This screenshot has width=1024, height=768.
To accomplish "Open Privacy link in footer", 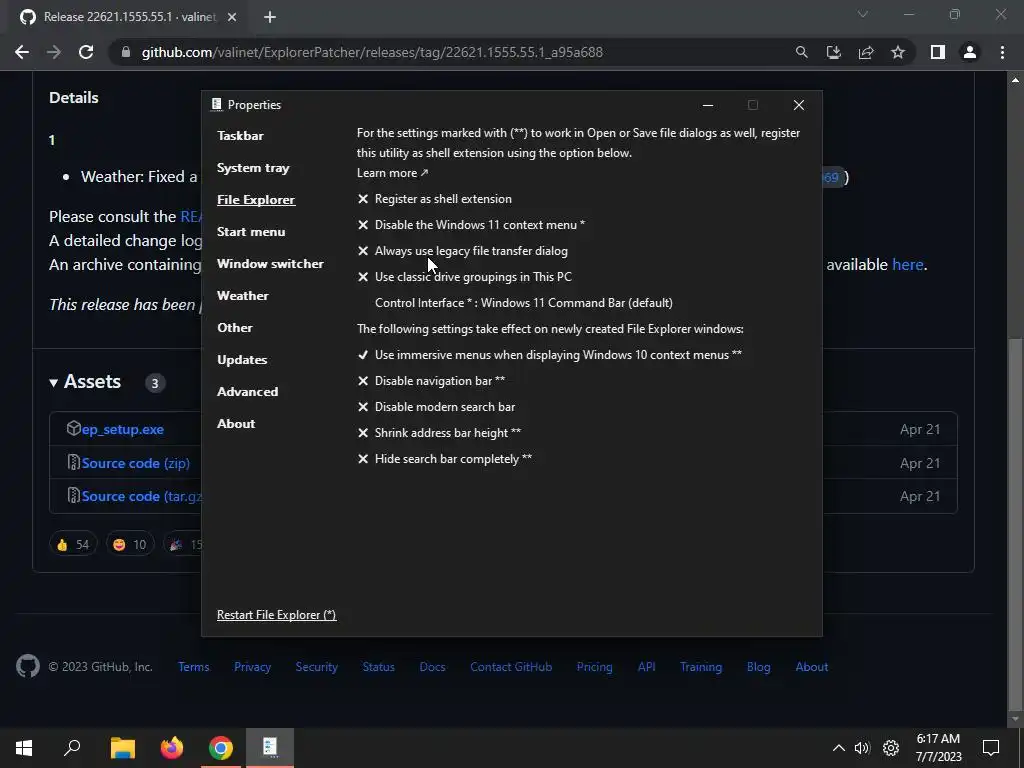I will tap(252, 667).
